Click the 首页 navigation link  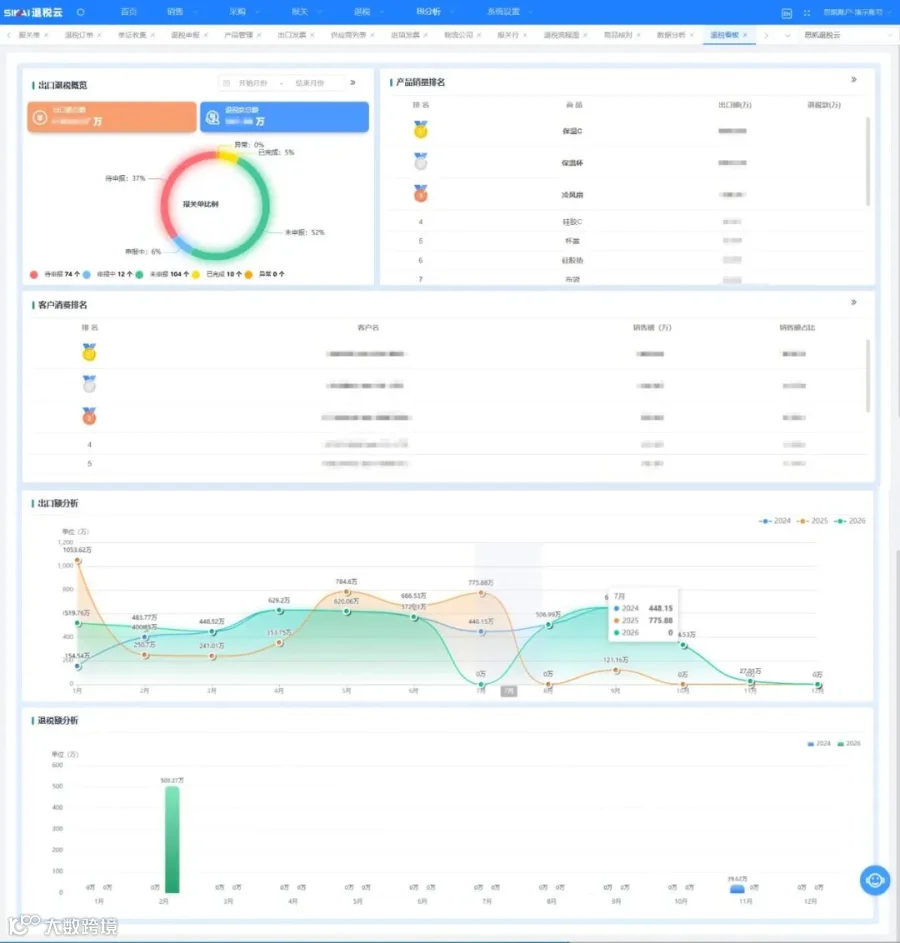point(129,11)
